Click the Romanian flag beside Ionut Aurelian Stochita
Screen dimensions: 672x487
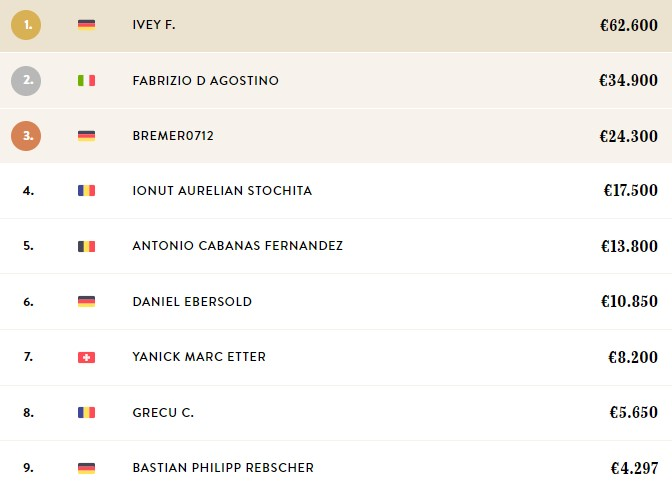pyautogui.click(x=86, y=191)
